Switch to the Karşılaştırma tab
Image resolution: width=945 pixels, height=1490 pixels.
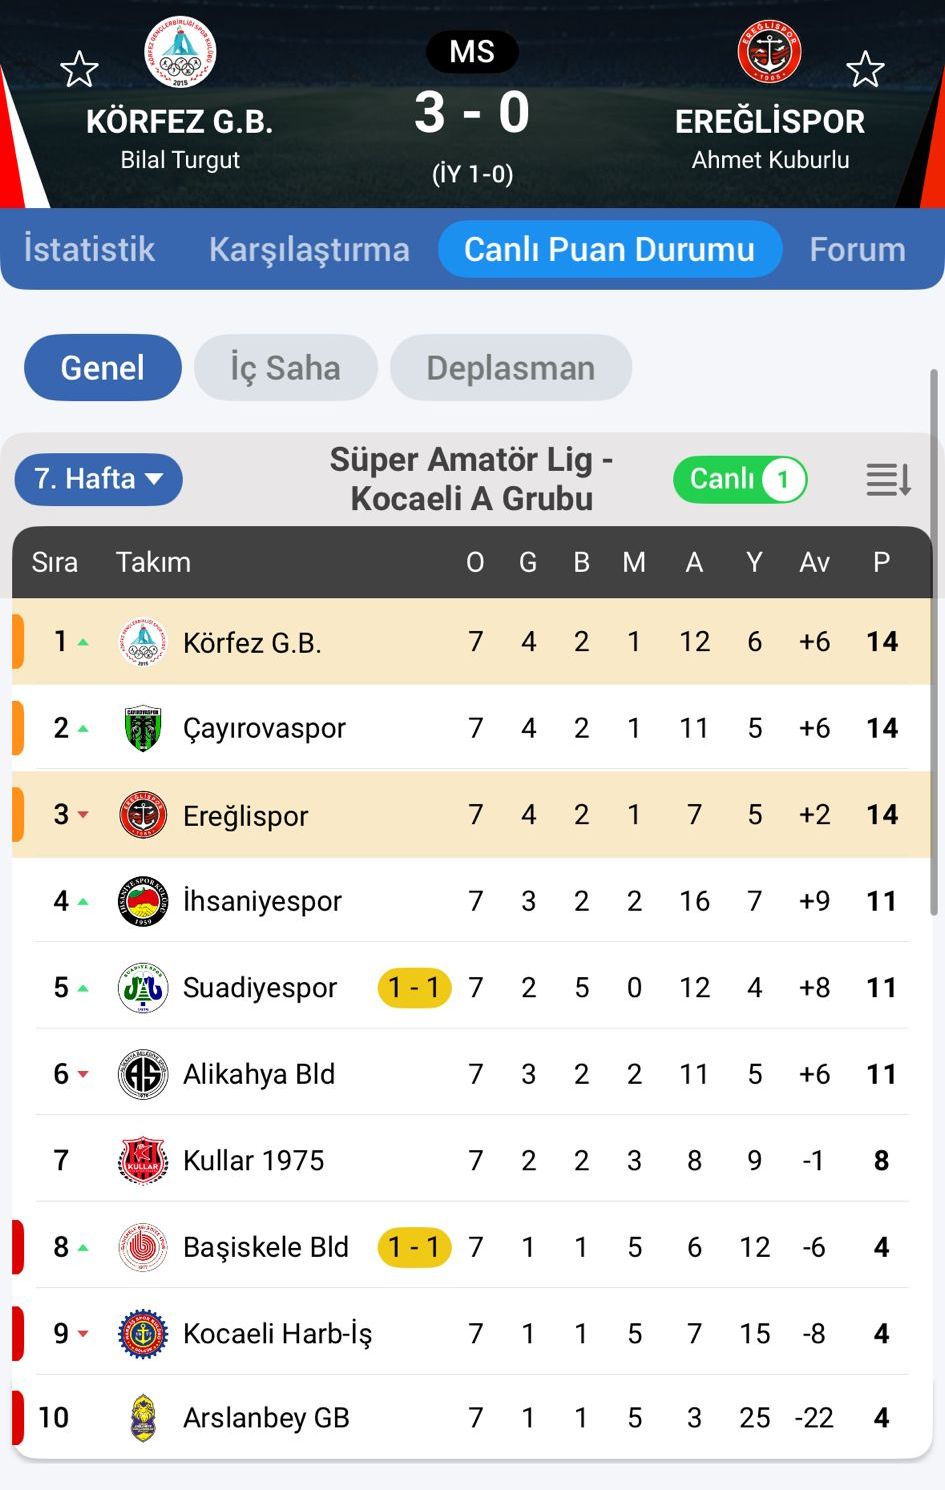(309, 249)
